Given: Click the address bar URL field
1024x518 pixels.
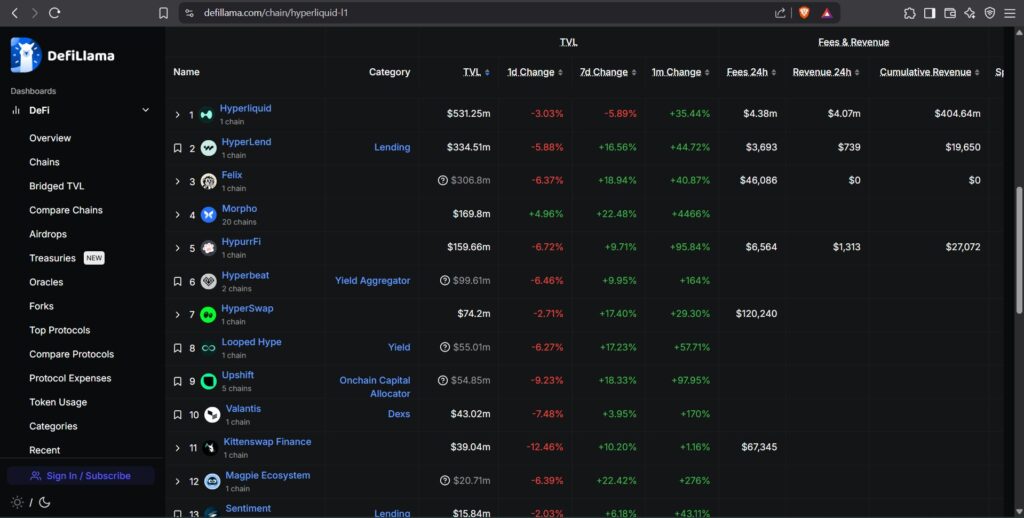Looking at the screenshot, I should click(483, 12).
